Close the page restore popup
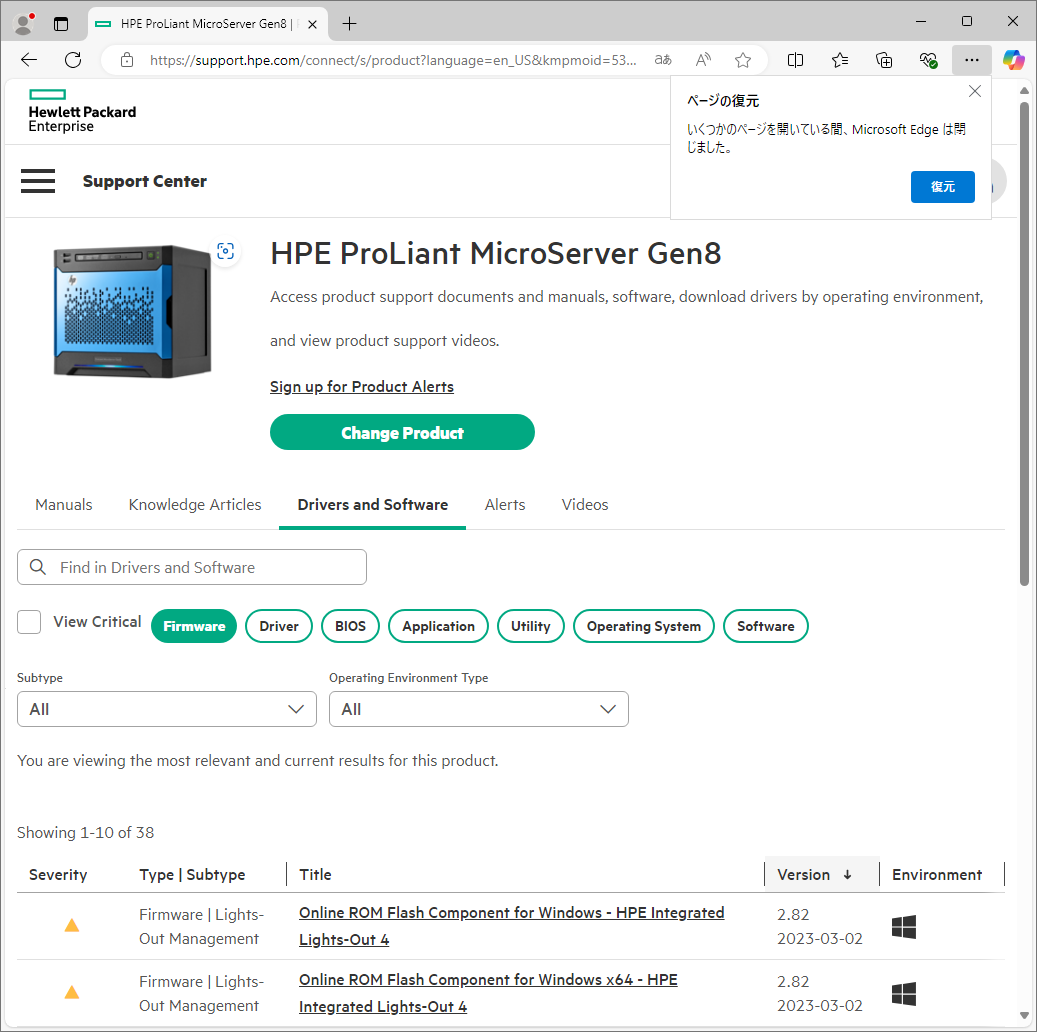This screenshot has height=1032, width=1037. point(975,91)
